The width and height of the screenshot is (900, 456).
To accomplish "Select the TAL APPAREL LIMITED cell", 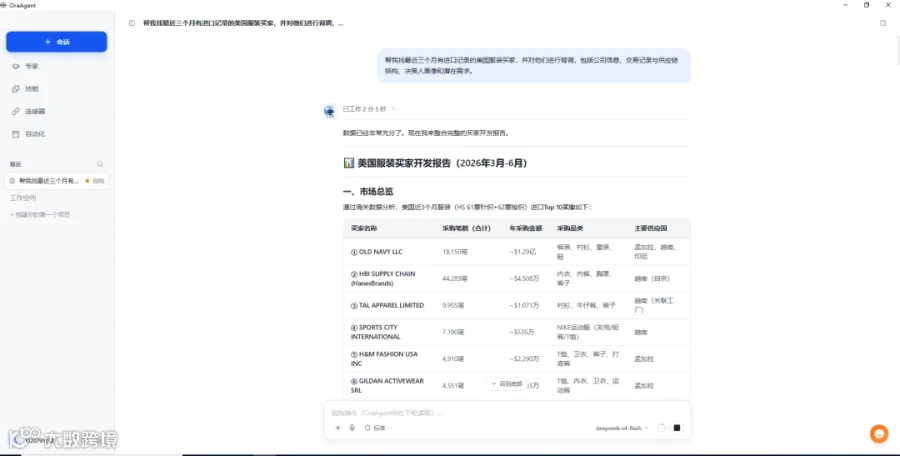I will [x=387, y=306].
